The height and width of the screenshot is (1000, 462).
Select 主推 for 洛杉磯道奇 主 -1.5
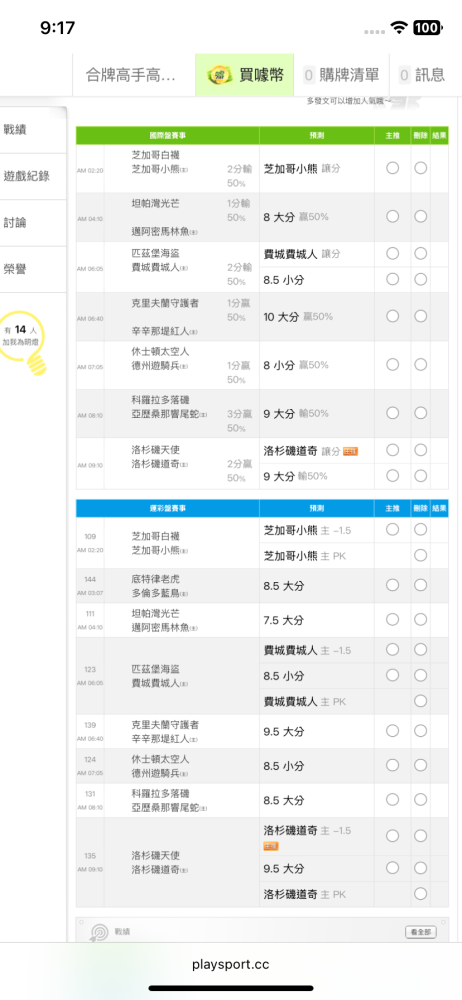(x=392, y=835)
